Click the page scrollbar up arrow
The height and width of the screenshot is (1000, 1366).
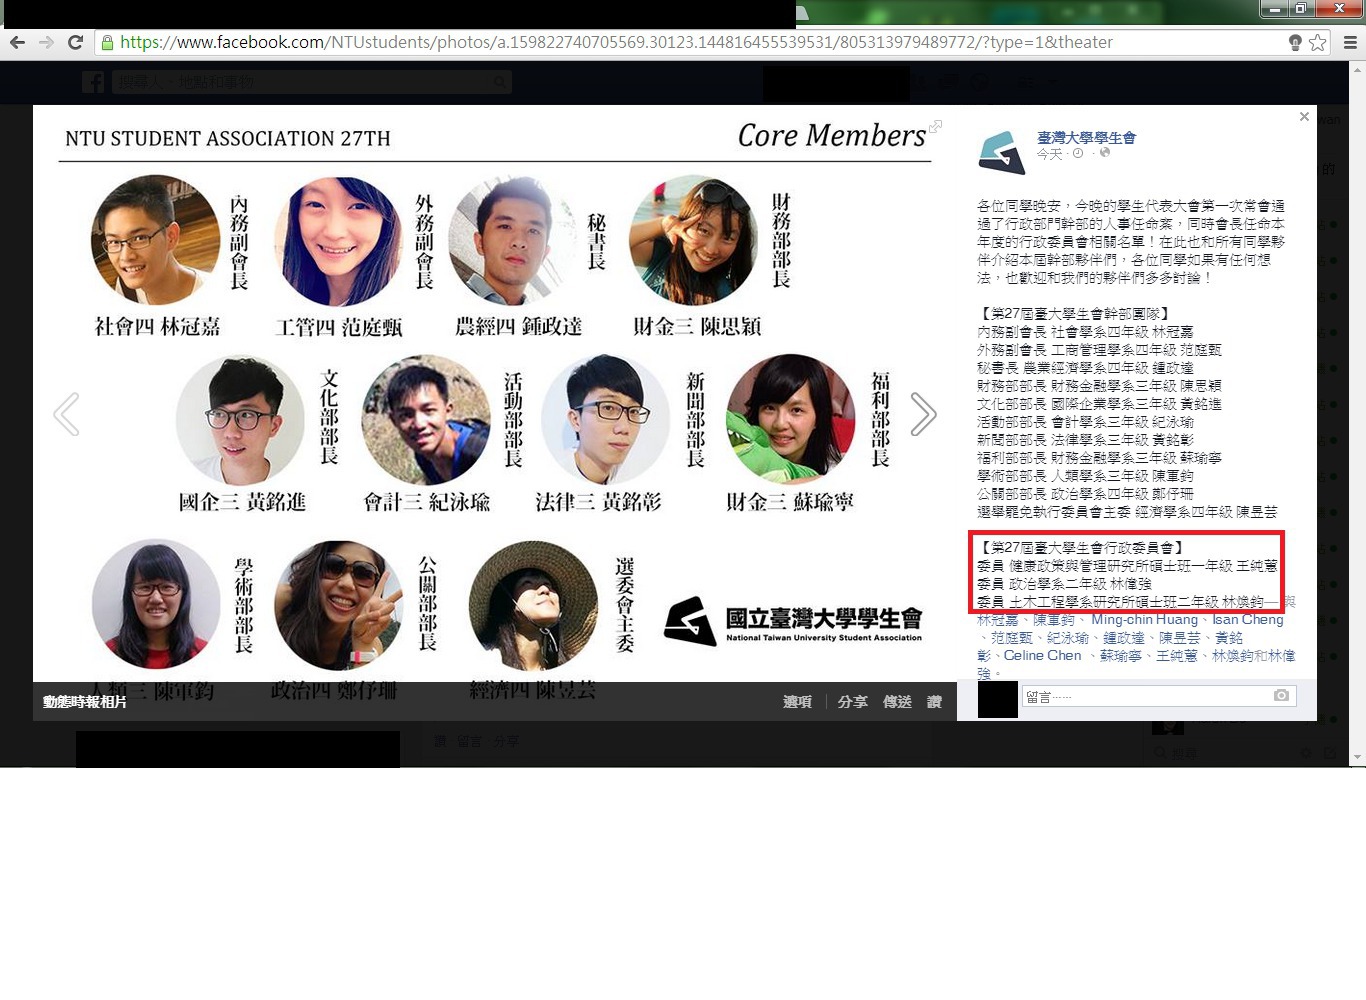(x=1358, y=69)
